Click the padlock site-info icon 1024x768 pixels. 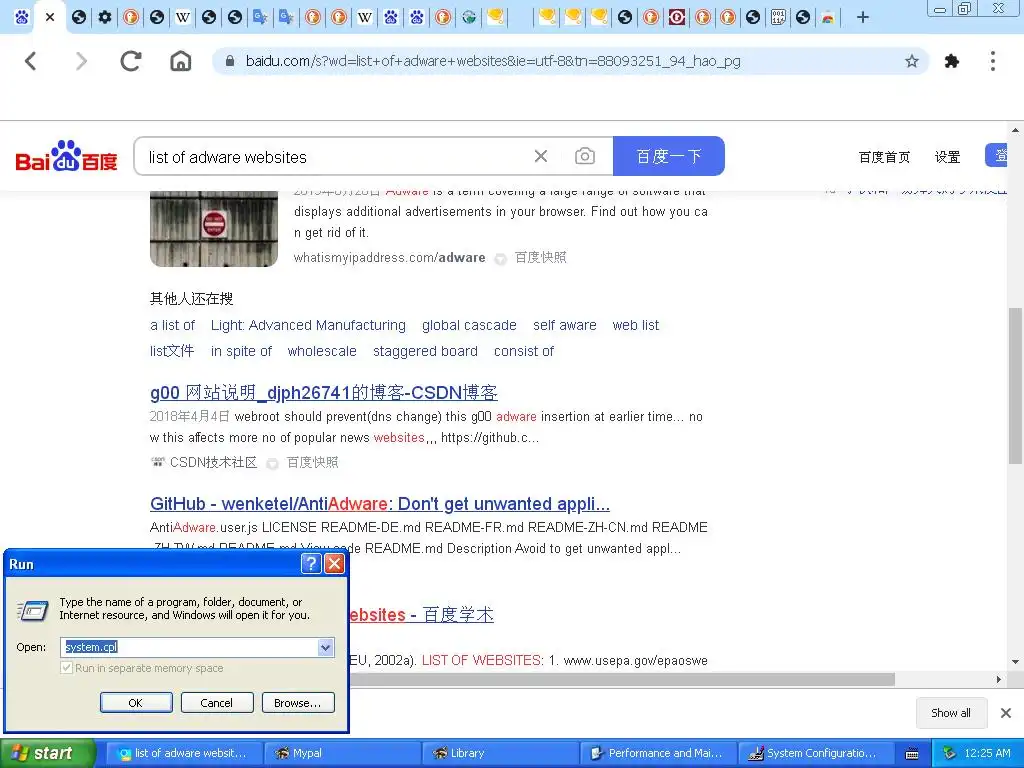(x=229, y=61)
